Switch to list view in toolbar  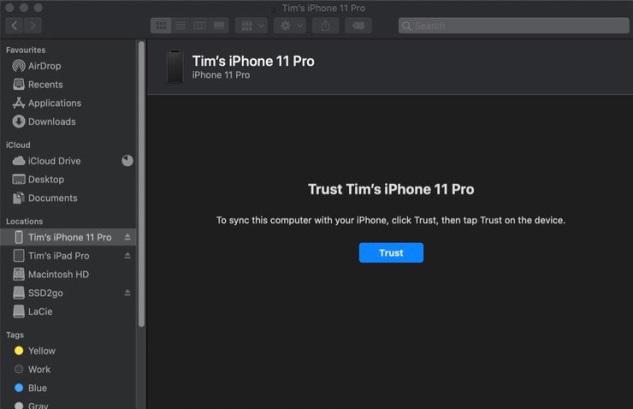click(x=180, y=26)
